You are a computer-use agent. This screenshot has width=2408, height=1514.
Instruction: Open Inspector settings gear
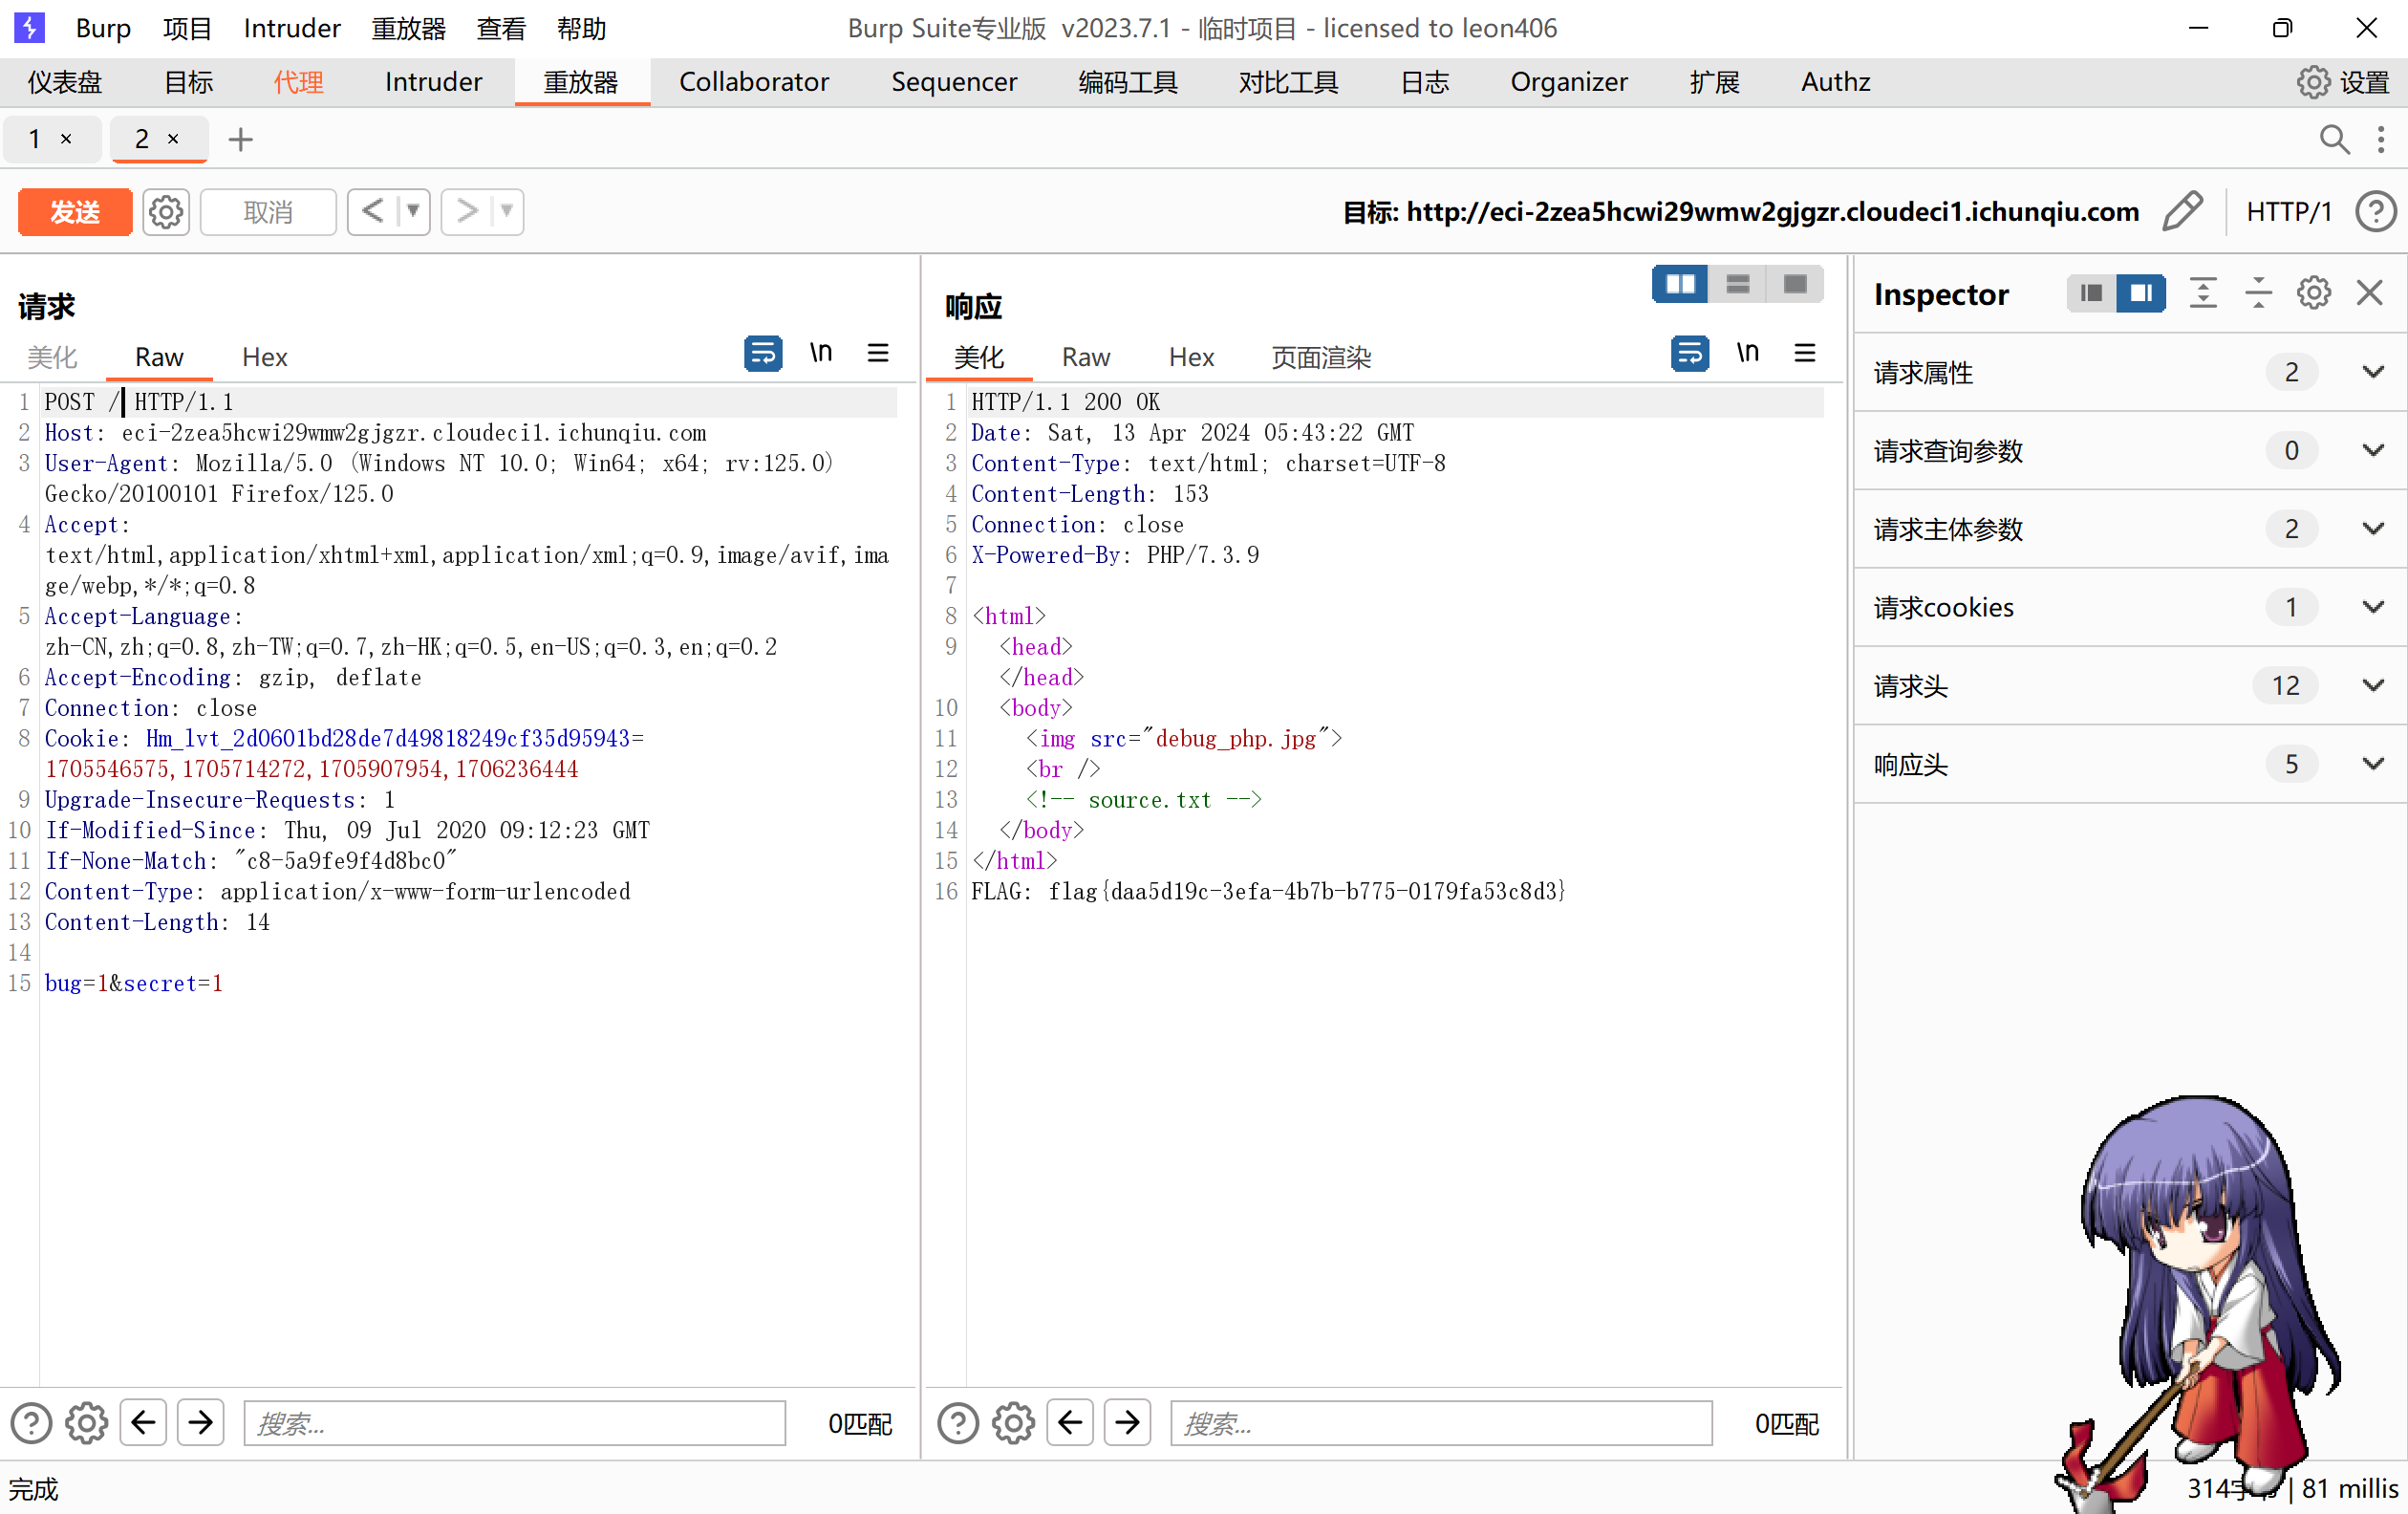(x=2314, y=293)
